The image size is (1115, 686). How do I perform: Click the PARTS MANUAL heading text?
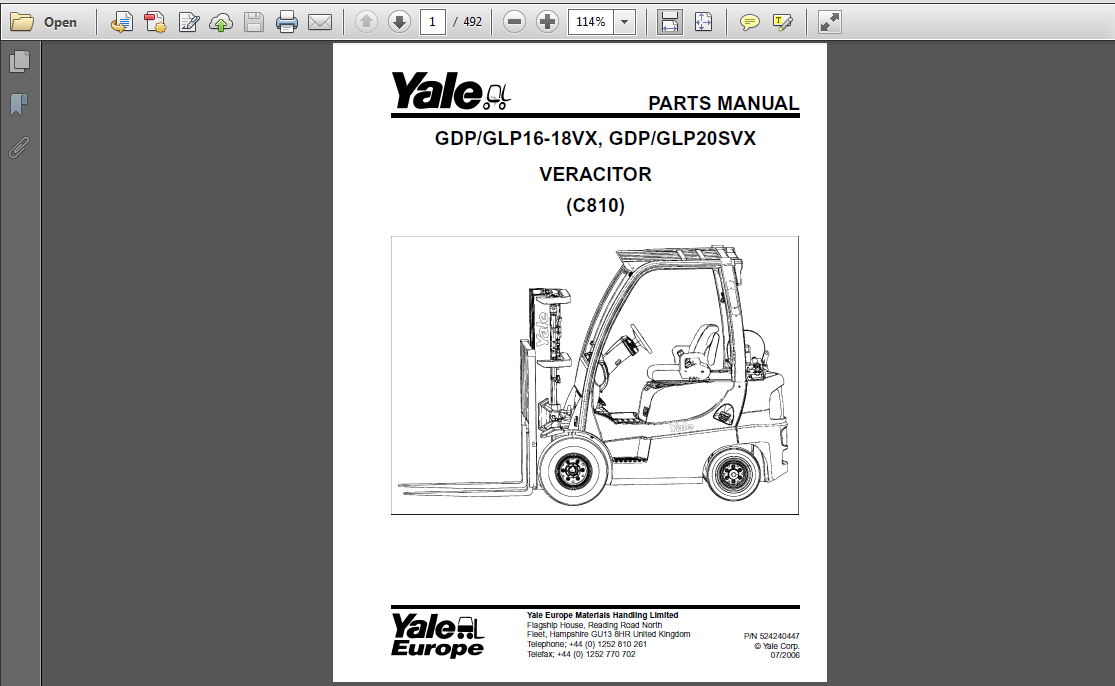click(x=723, y=103)
